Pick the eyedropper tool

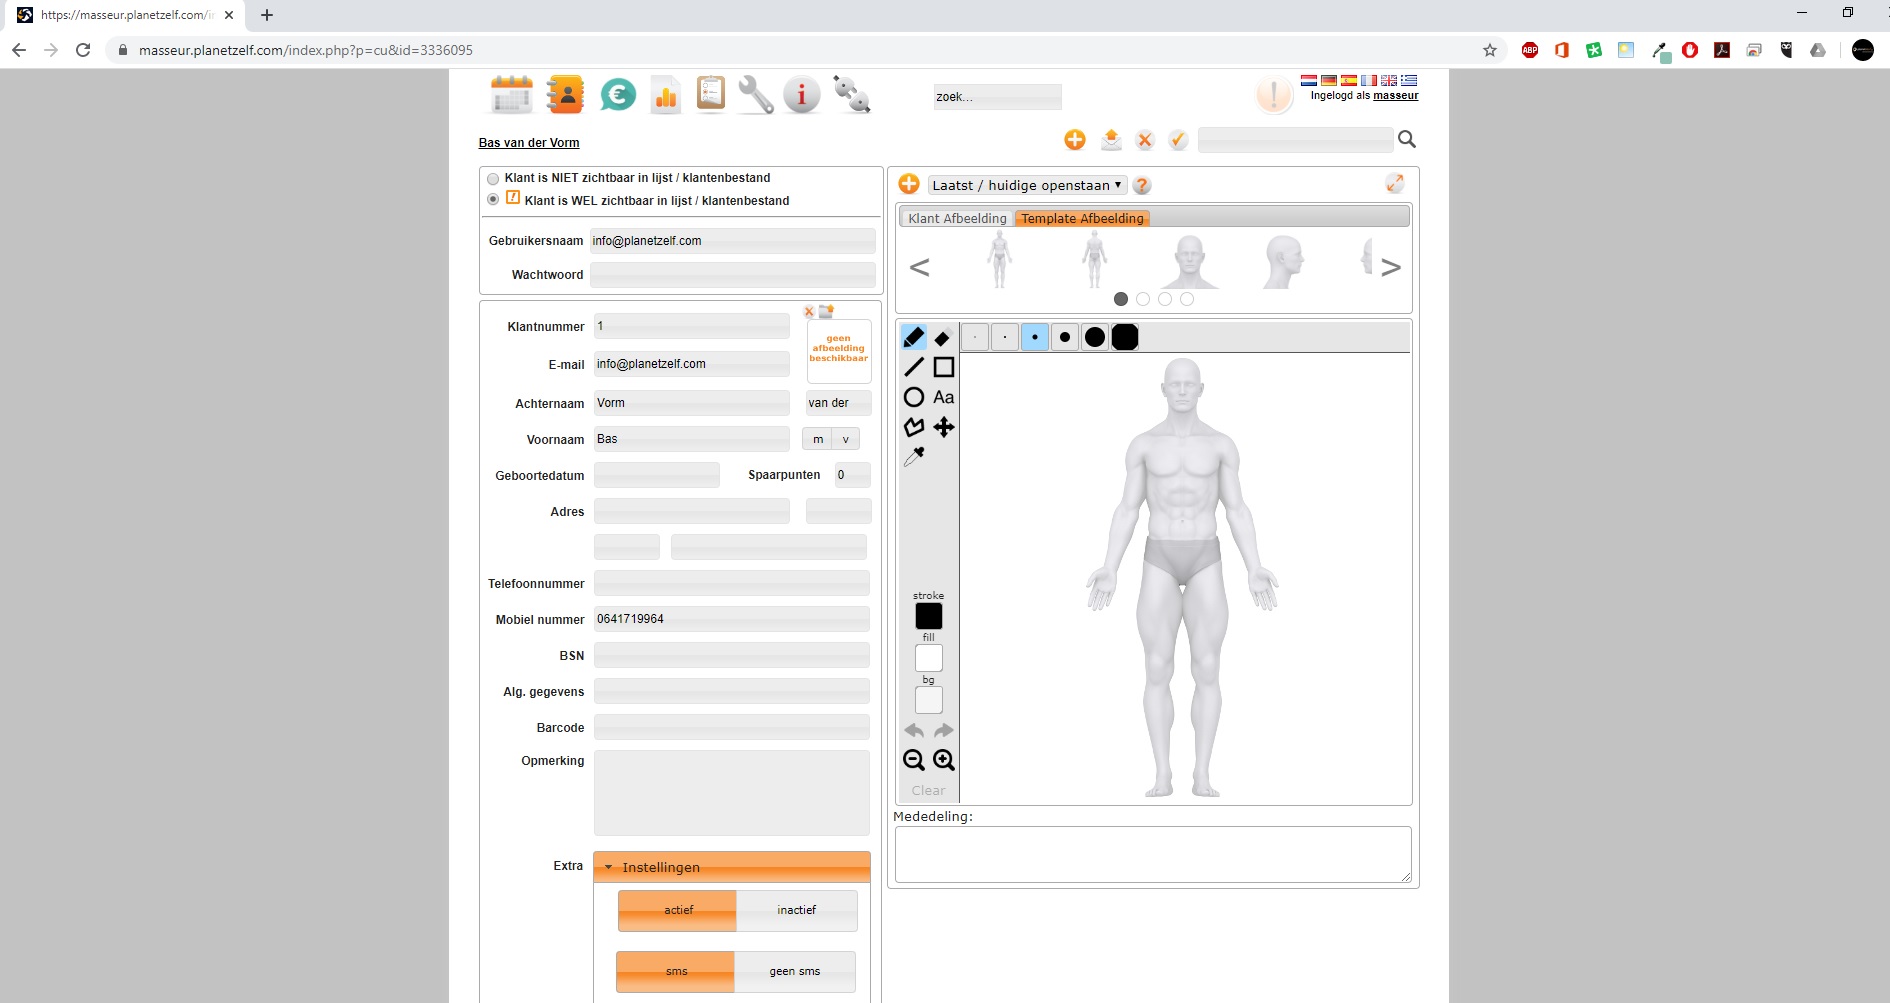[x=914, y=457]
